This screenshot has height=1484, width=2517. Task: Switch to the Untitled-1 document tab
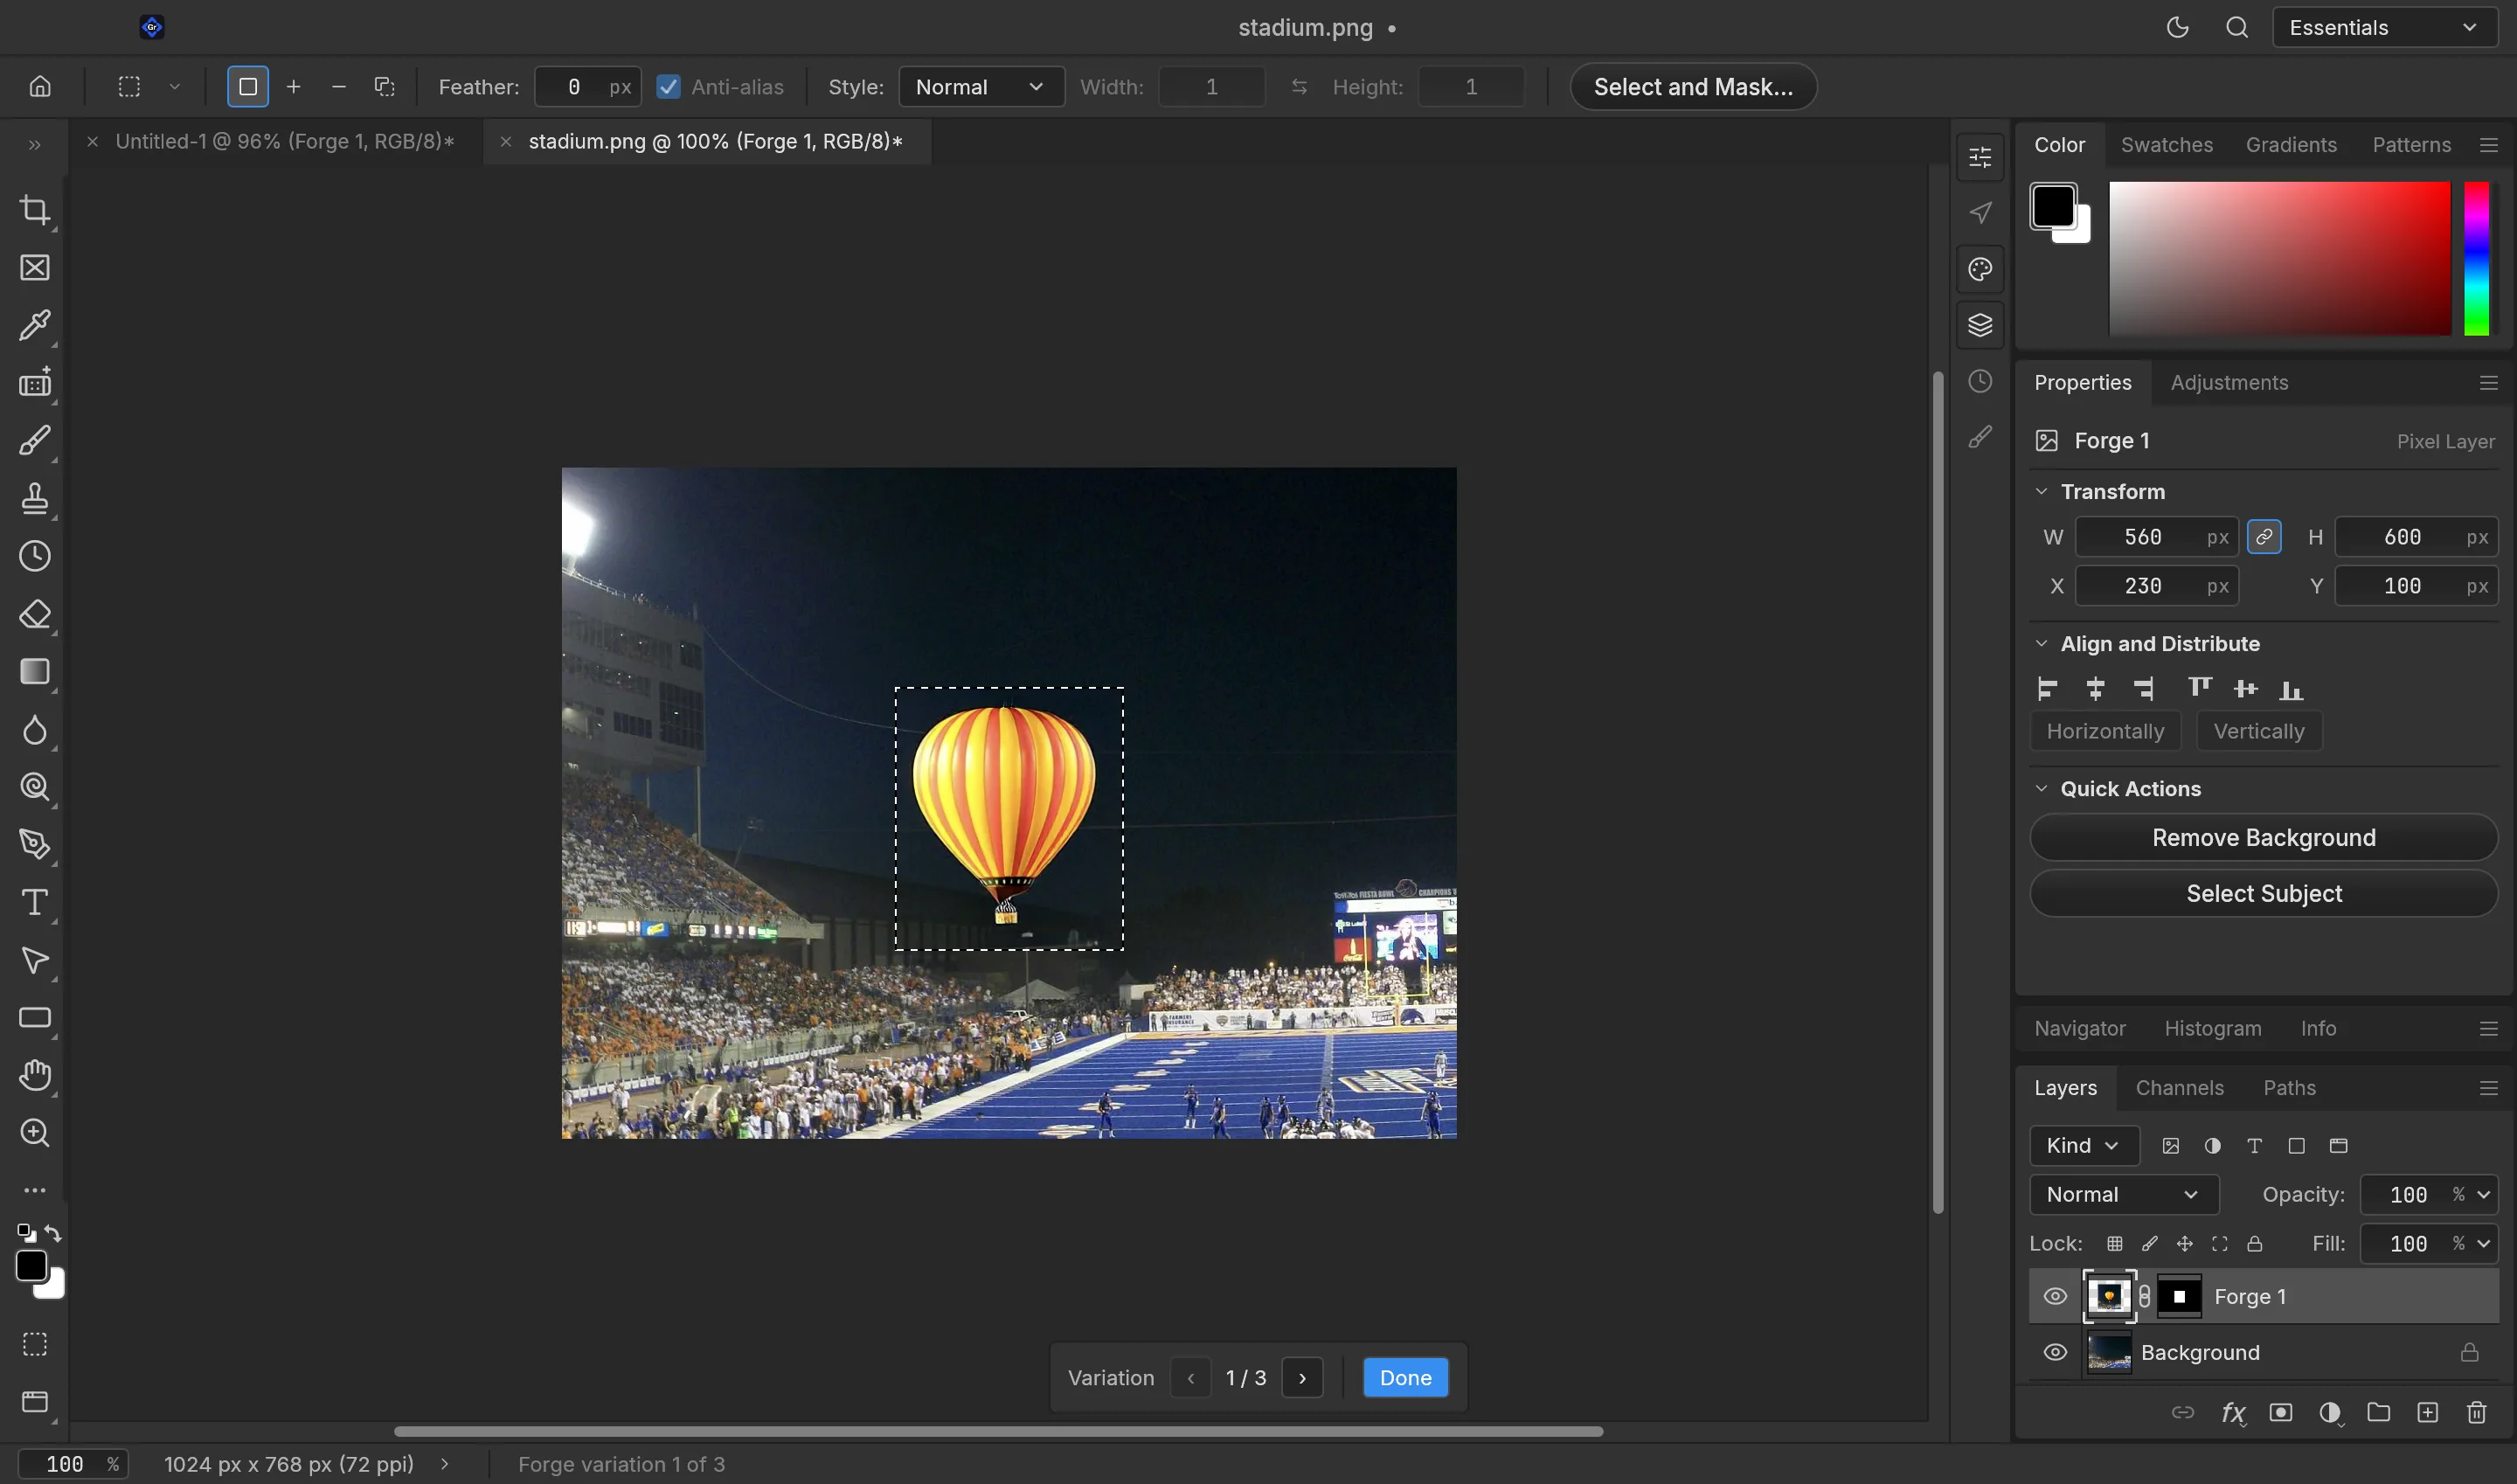[x=285, y=141]
